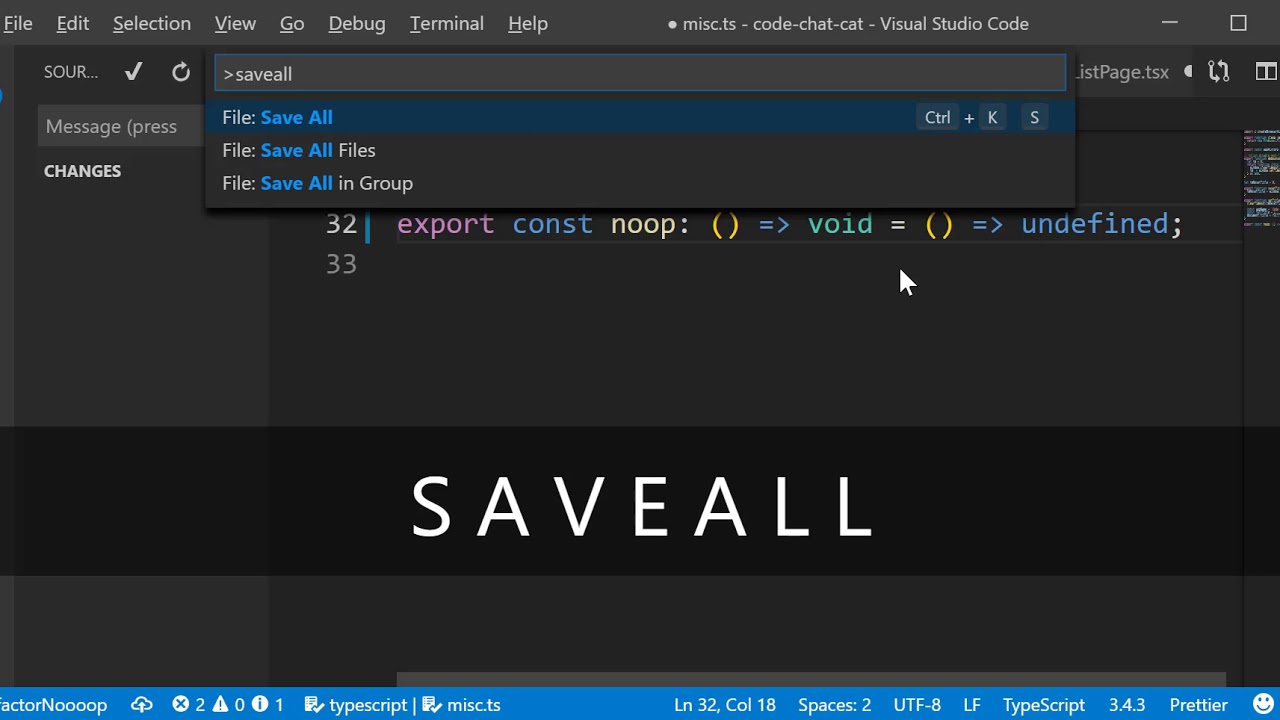Split the editor with the split icon

(x=1266, y=72)
